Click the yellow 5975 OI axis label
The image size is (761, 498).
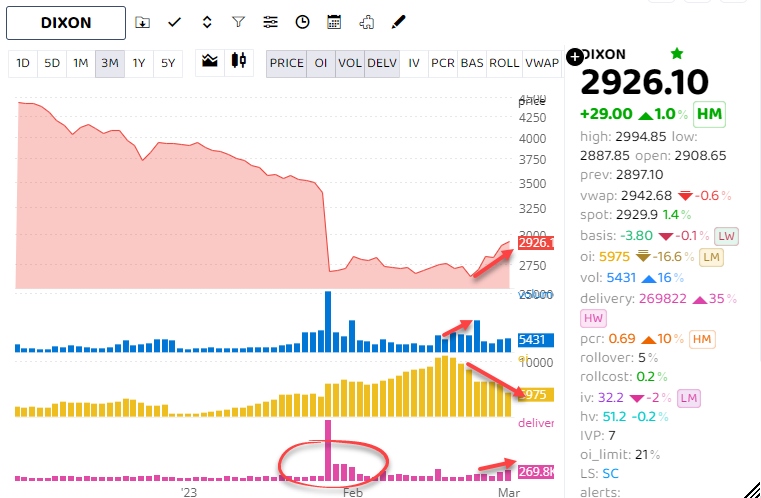coord(536,395)
